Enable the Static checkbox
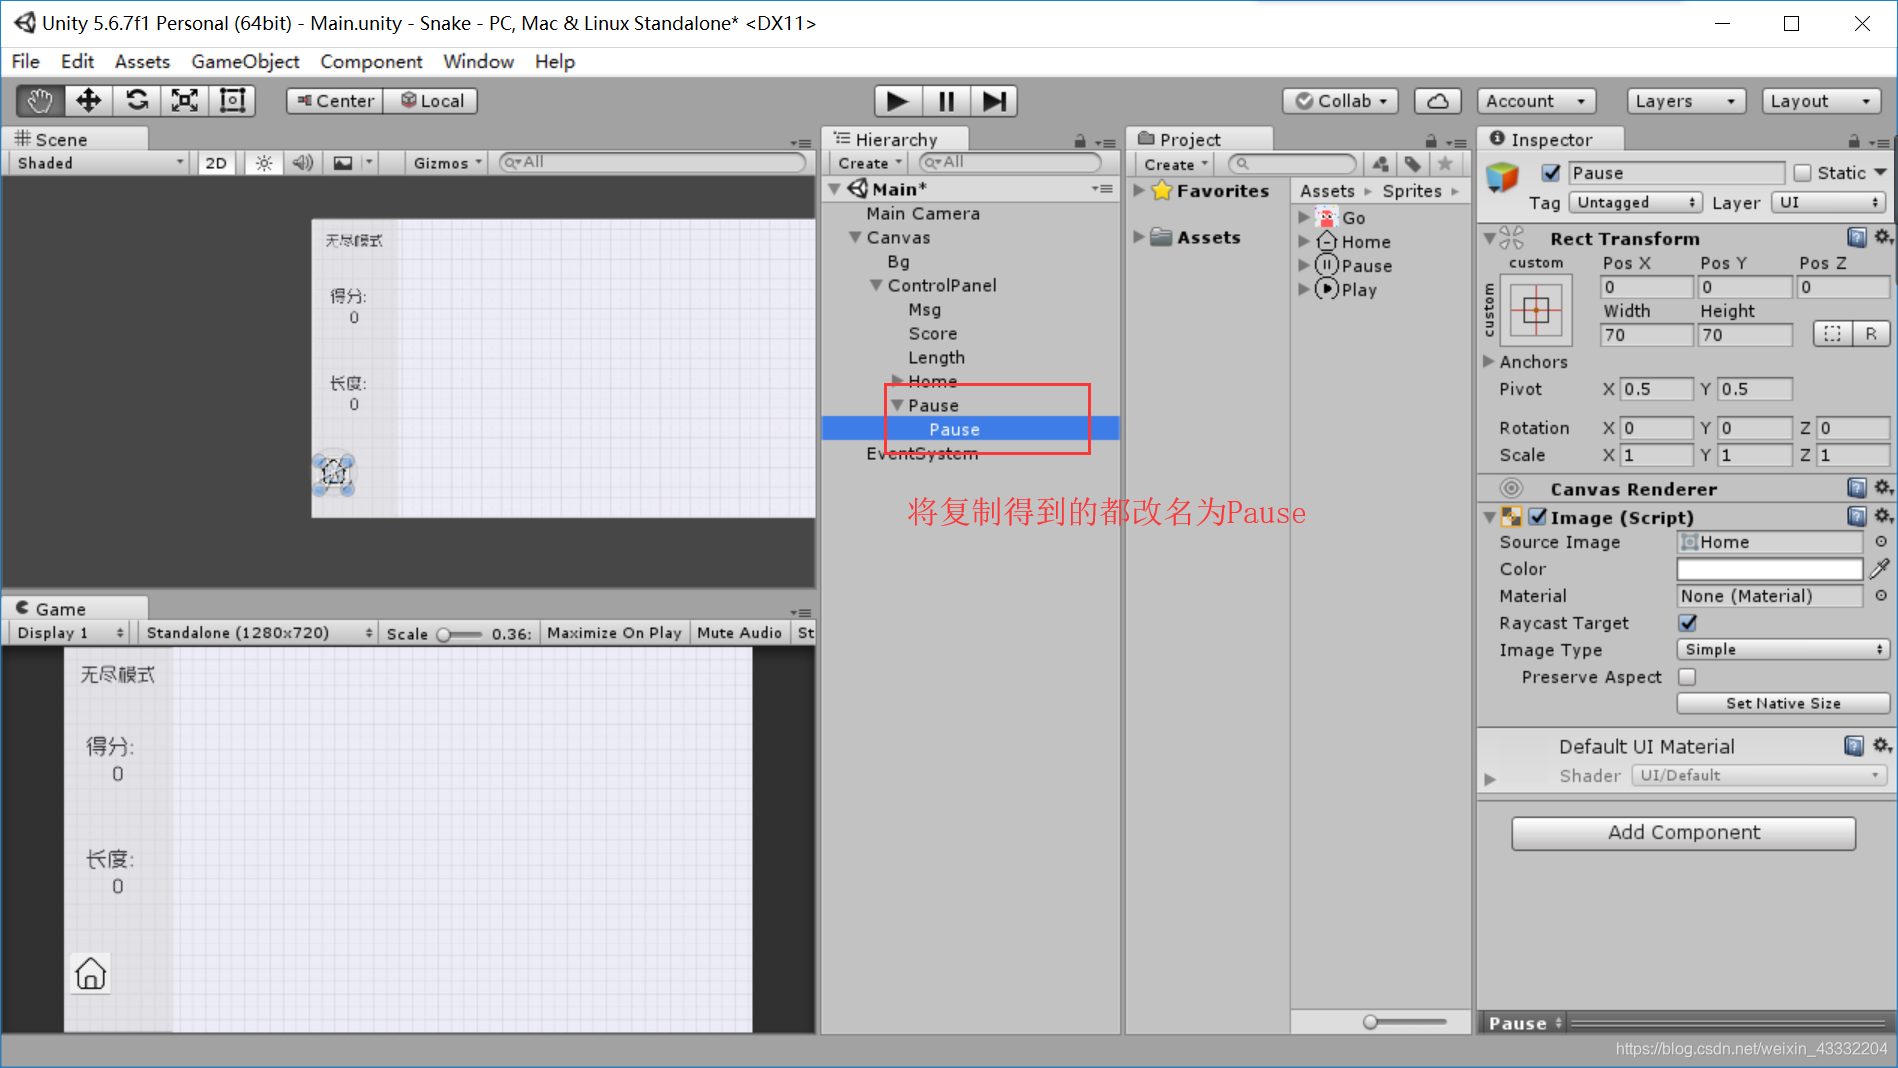This screenshot has width=1898, height=1068. point(1802,173)
